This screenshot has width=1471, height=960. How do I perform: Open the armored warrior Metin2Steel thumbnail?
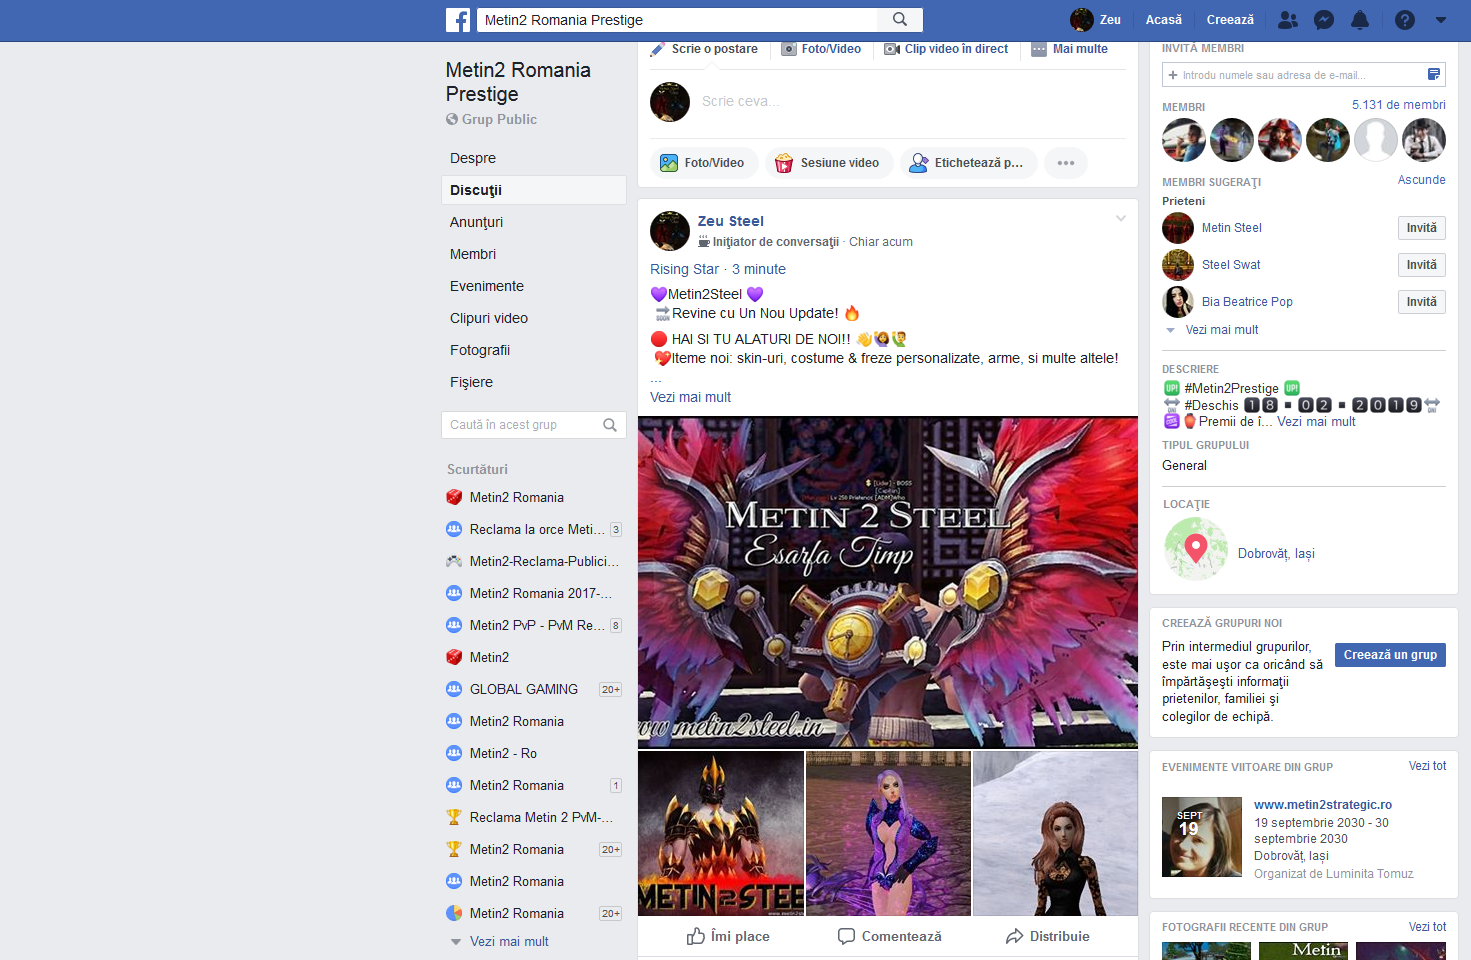[x=721, y=834]
